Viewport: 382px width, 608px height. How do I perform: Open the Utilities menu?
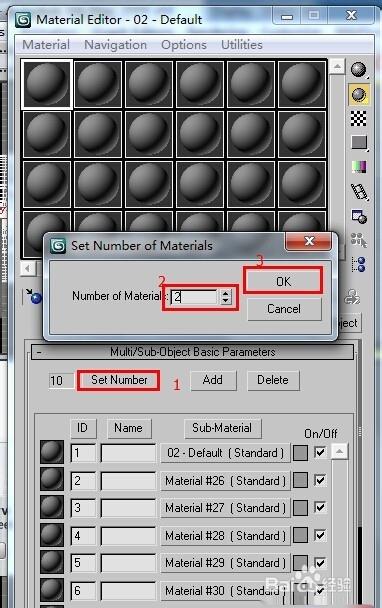tap(242, 45)
